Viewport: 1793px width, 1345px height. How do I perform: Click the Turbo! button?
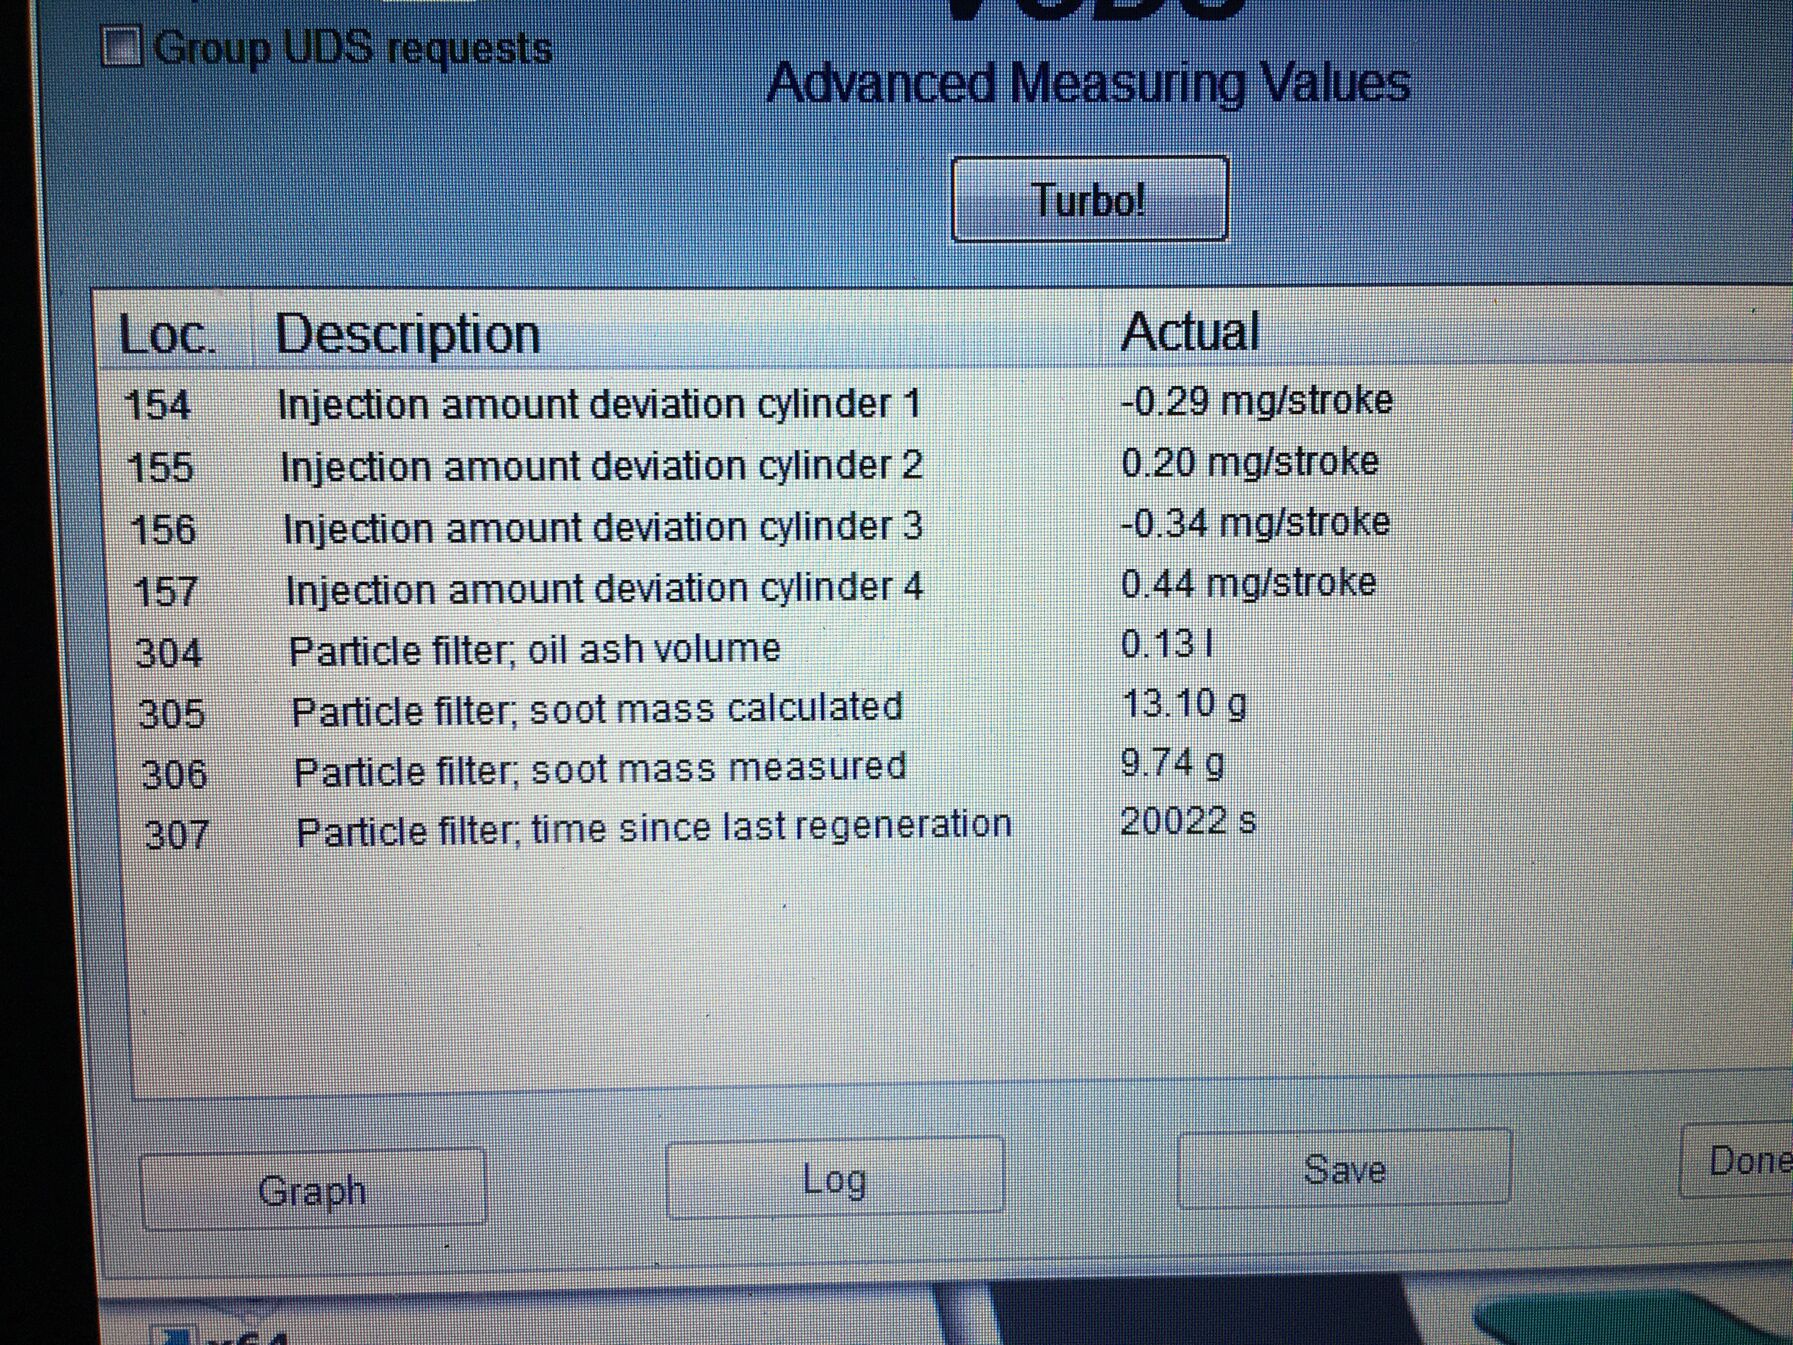coord(1090,199)
